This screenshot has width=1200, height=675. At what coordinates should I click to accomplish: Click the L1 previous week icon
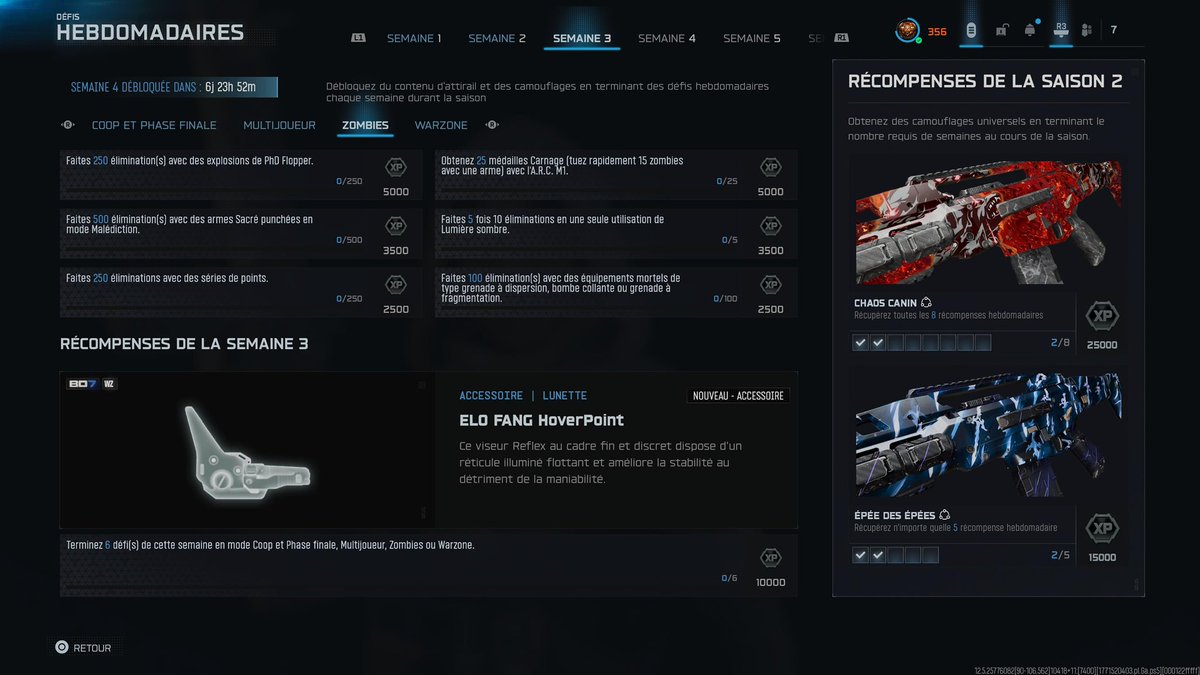pyautogui.click(x=359, y=38)
